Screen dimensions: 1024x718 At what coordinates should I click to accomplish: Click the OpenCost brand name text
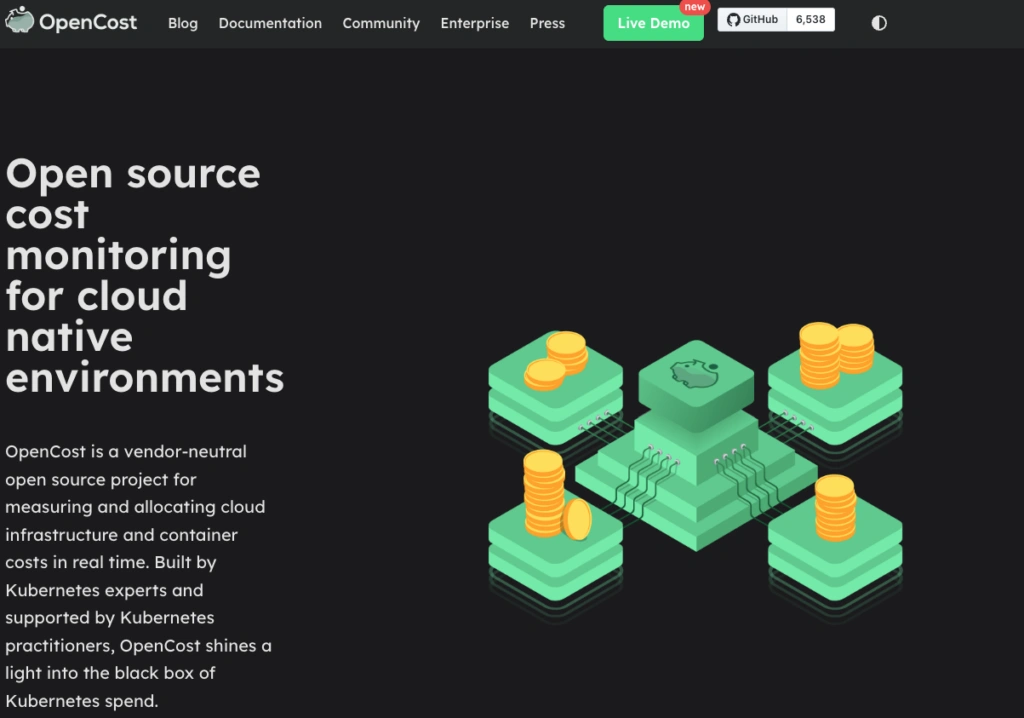tap(88, 22)
